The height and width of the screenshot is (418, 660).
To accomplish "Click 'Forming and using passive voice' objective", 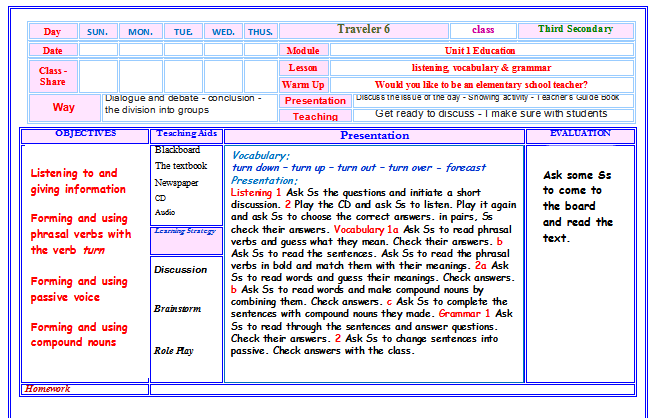I will (x=79, y=289).
